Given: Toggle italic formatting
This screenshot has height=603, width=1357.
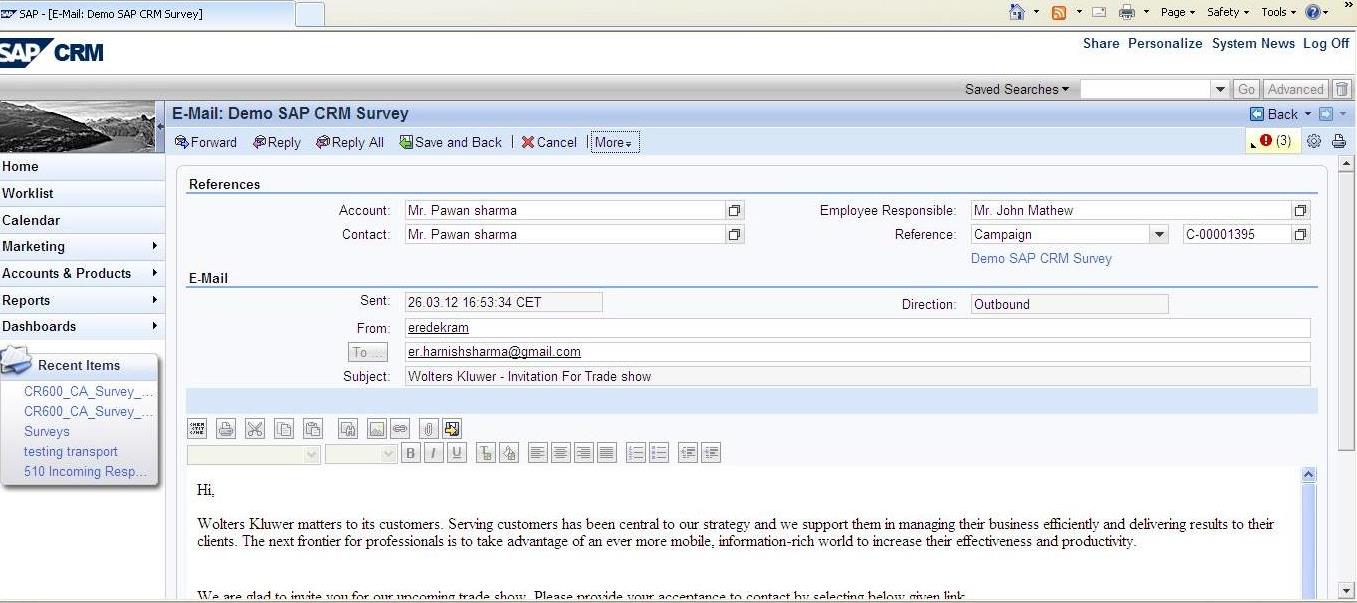Looking at the screenshot, I should 434,453.
